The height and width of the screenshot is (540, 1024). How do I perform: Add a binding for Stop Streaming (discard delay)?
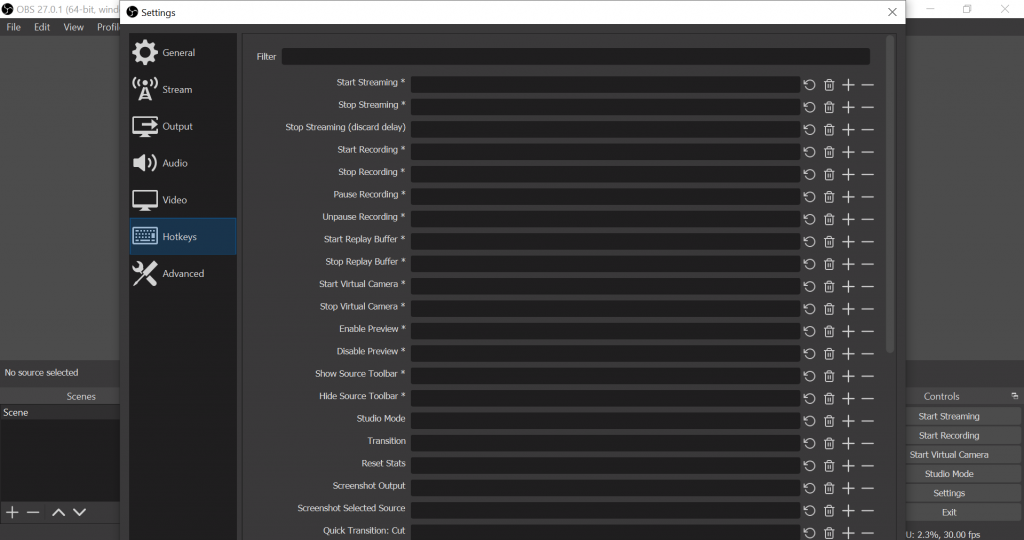[848, 130]
